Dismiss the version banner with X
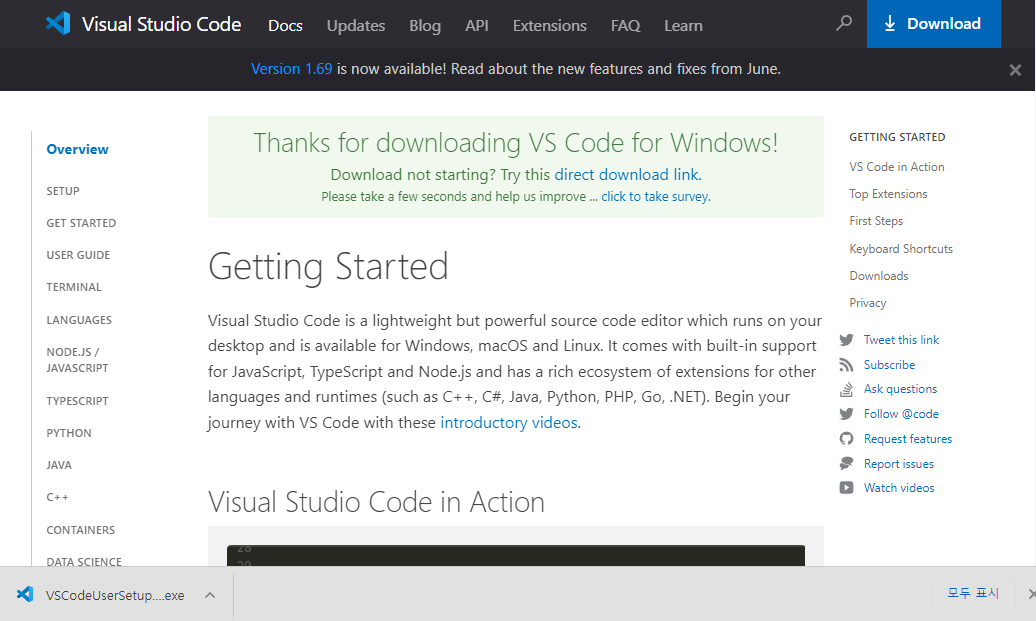1036x621 pixels. pyautogui.click(x=1016, y=69)
